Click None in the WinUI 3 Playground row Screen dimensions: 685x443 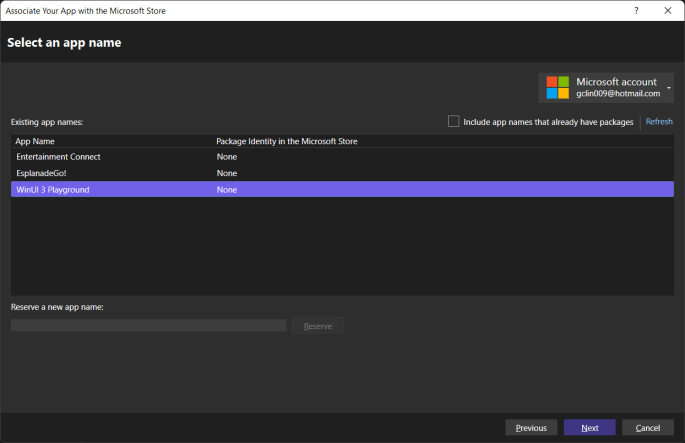click(x=227, y=190)
